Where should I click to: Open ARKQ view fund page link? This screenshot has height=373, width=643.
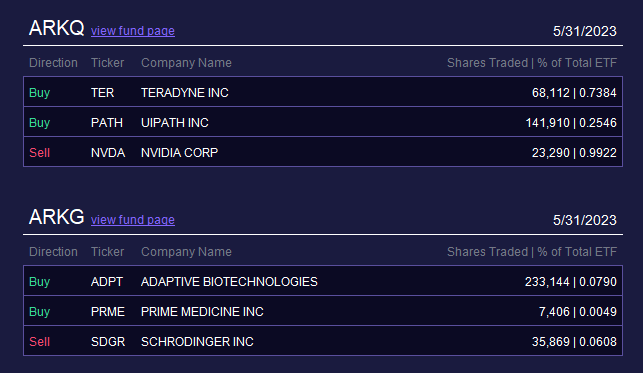[133, 31]
